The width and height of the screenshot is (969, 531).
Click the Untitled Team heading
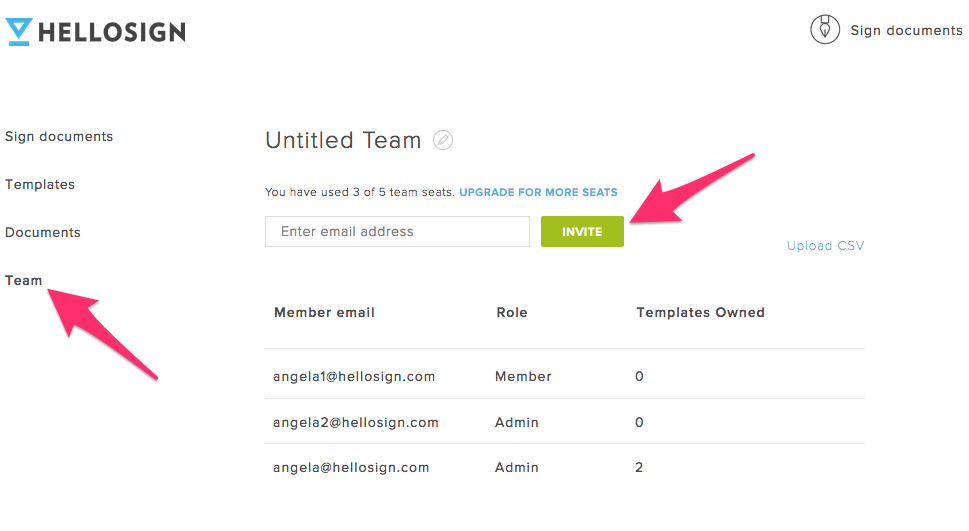pos(343,140)
